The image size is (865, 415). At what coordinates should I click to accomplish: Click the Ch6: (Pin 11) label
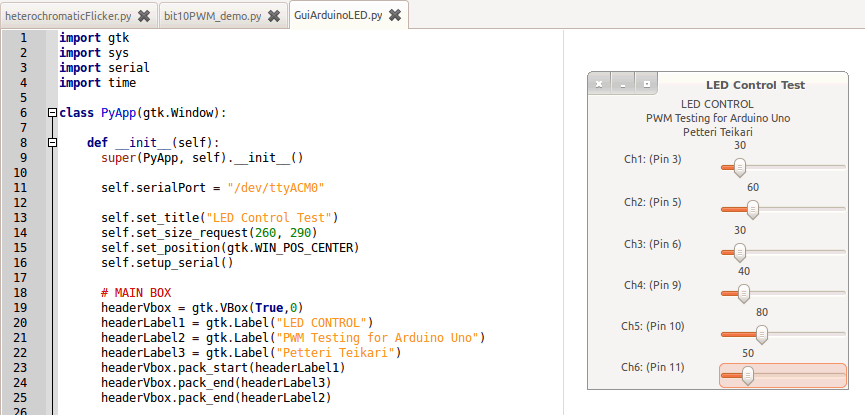(x=653, y=367)
